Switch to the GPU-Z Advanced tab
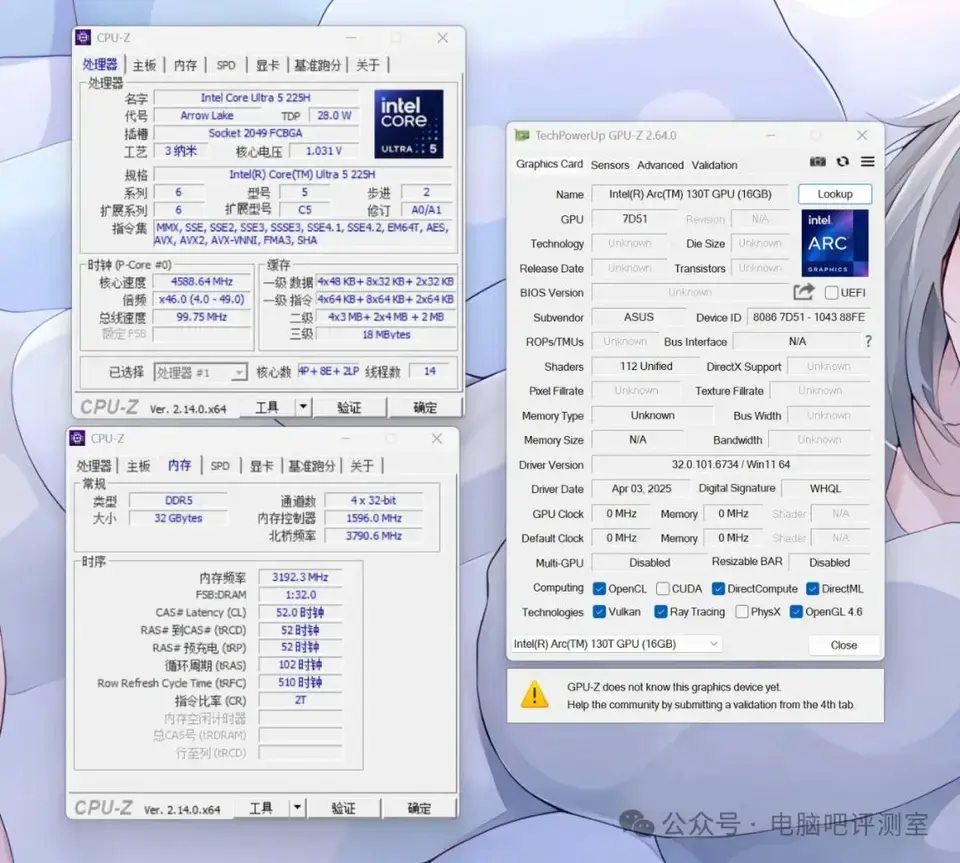Viewport: 960px width, 863px height. coord(660,165)
